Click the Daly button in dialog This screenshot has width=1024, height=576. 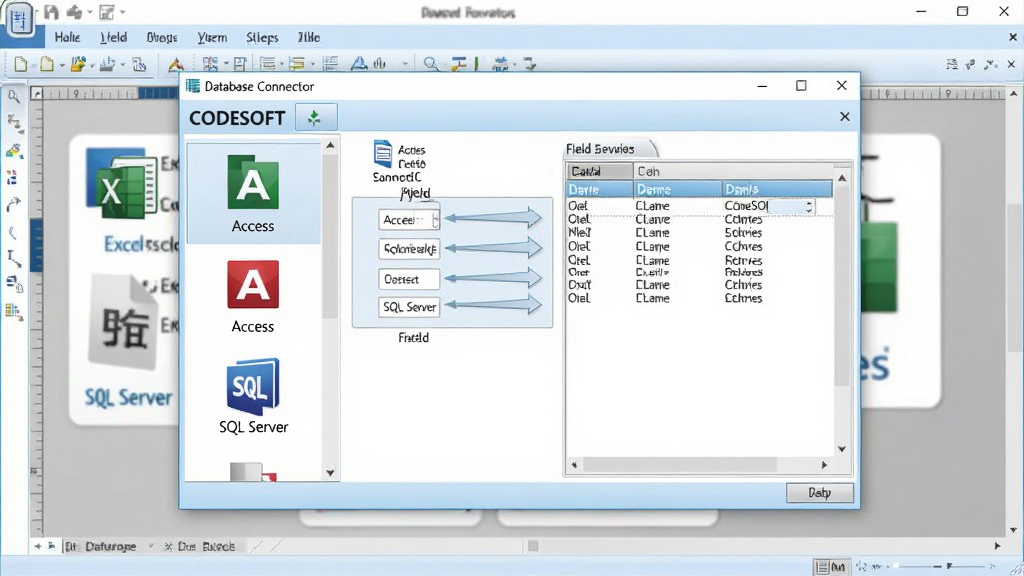click(820, 492)
